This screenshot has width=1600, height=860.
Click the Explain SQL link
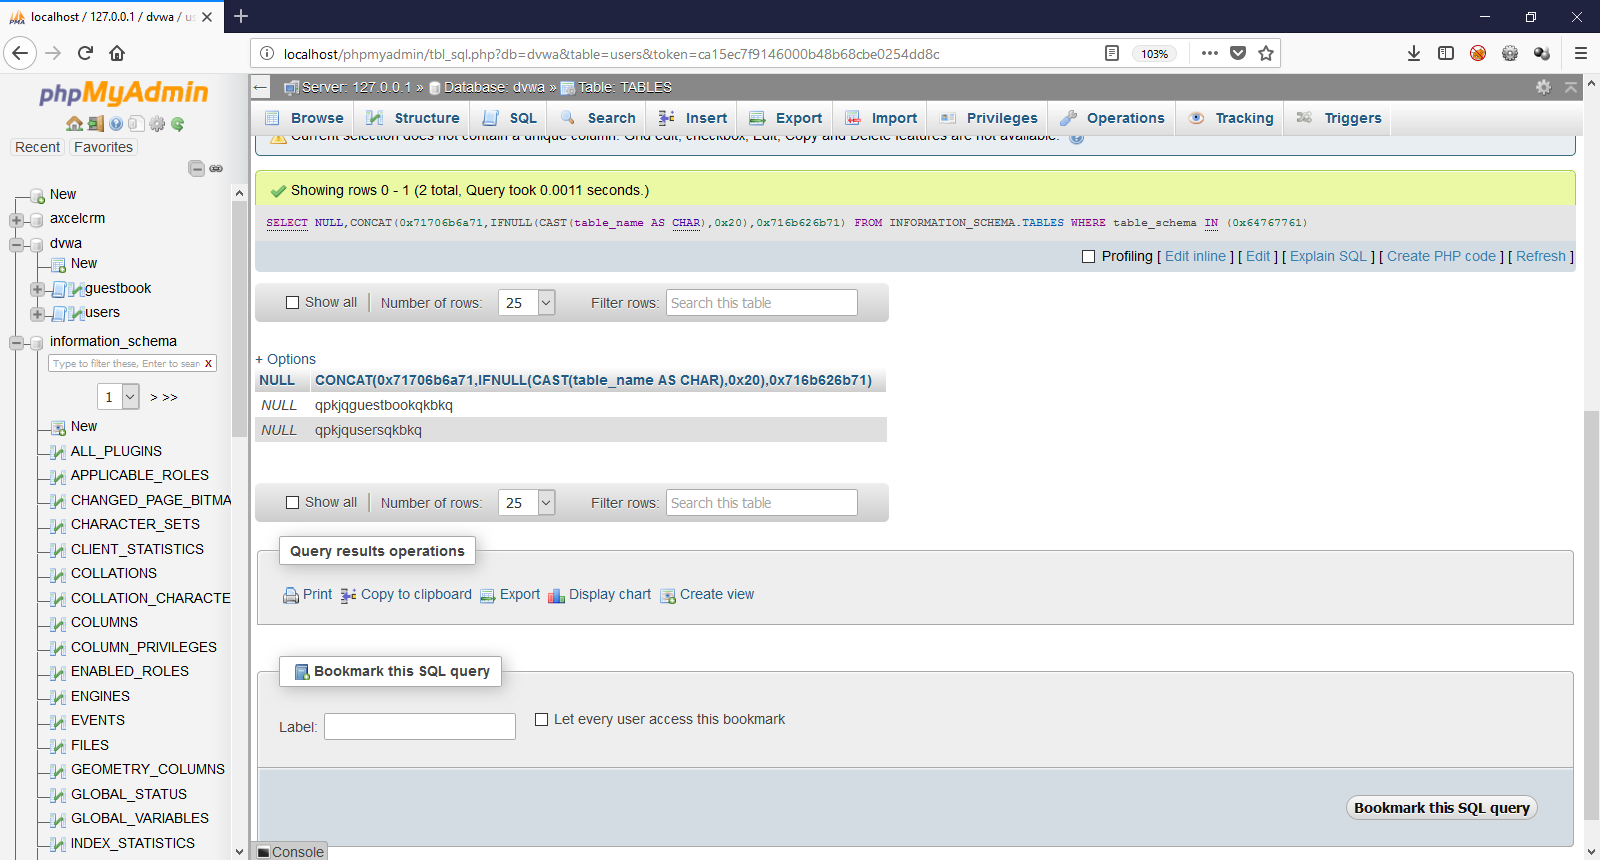[x=1328, y=256]
